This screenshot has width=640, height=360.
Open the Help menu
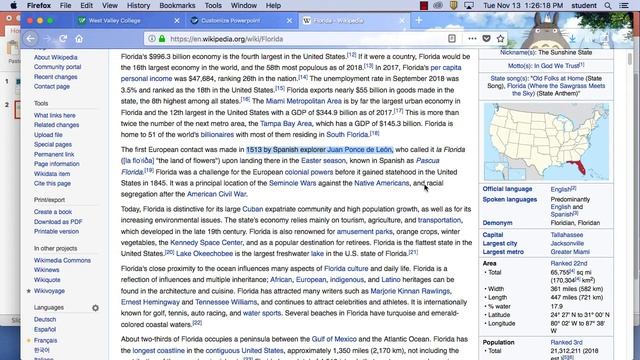[273, 6]
